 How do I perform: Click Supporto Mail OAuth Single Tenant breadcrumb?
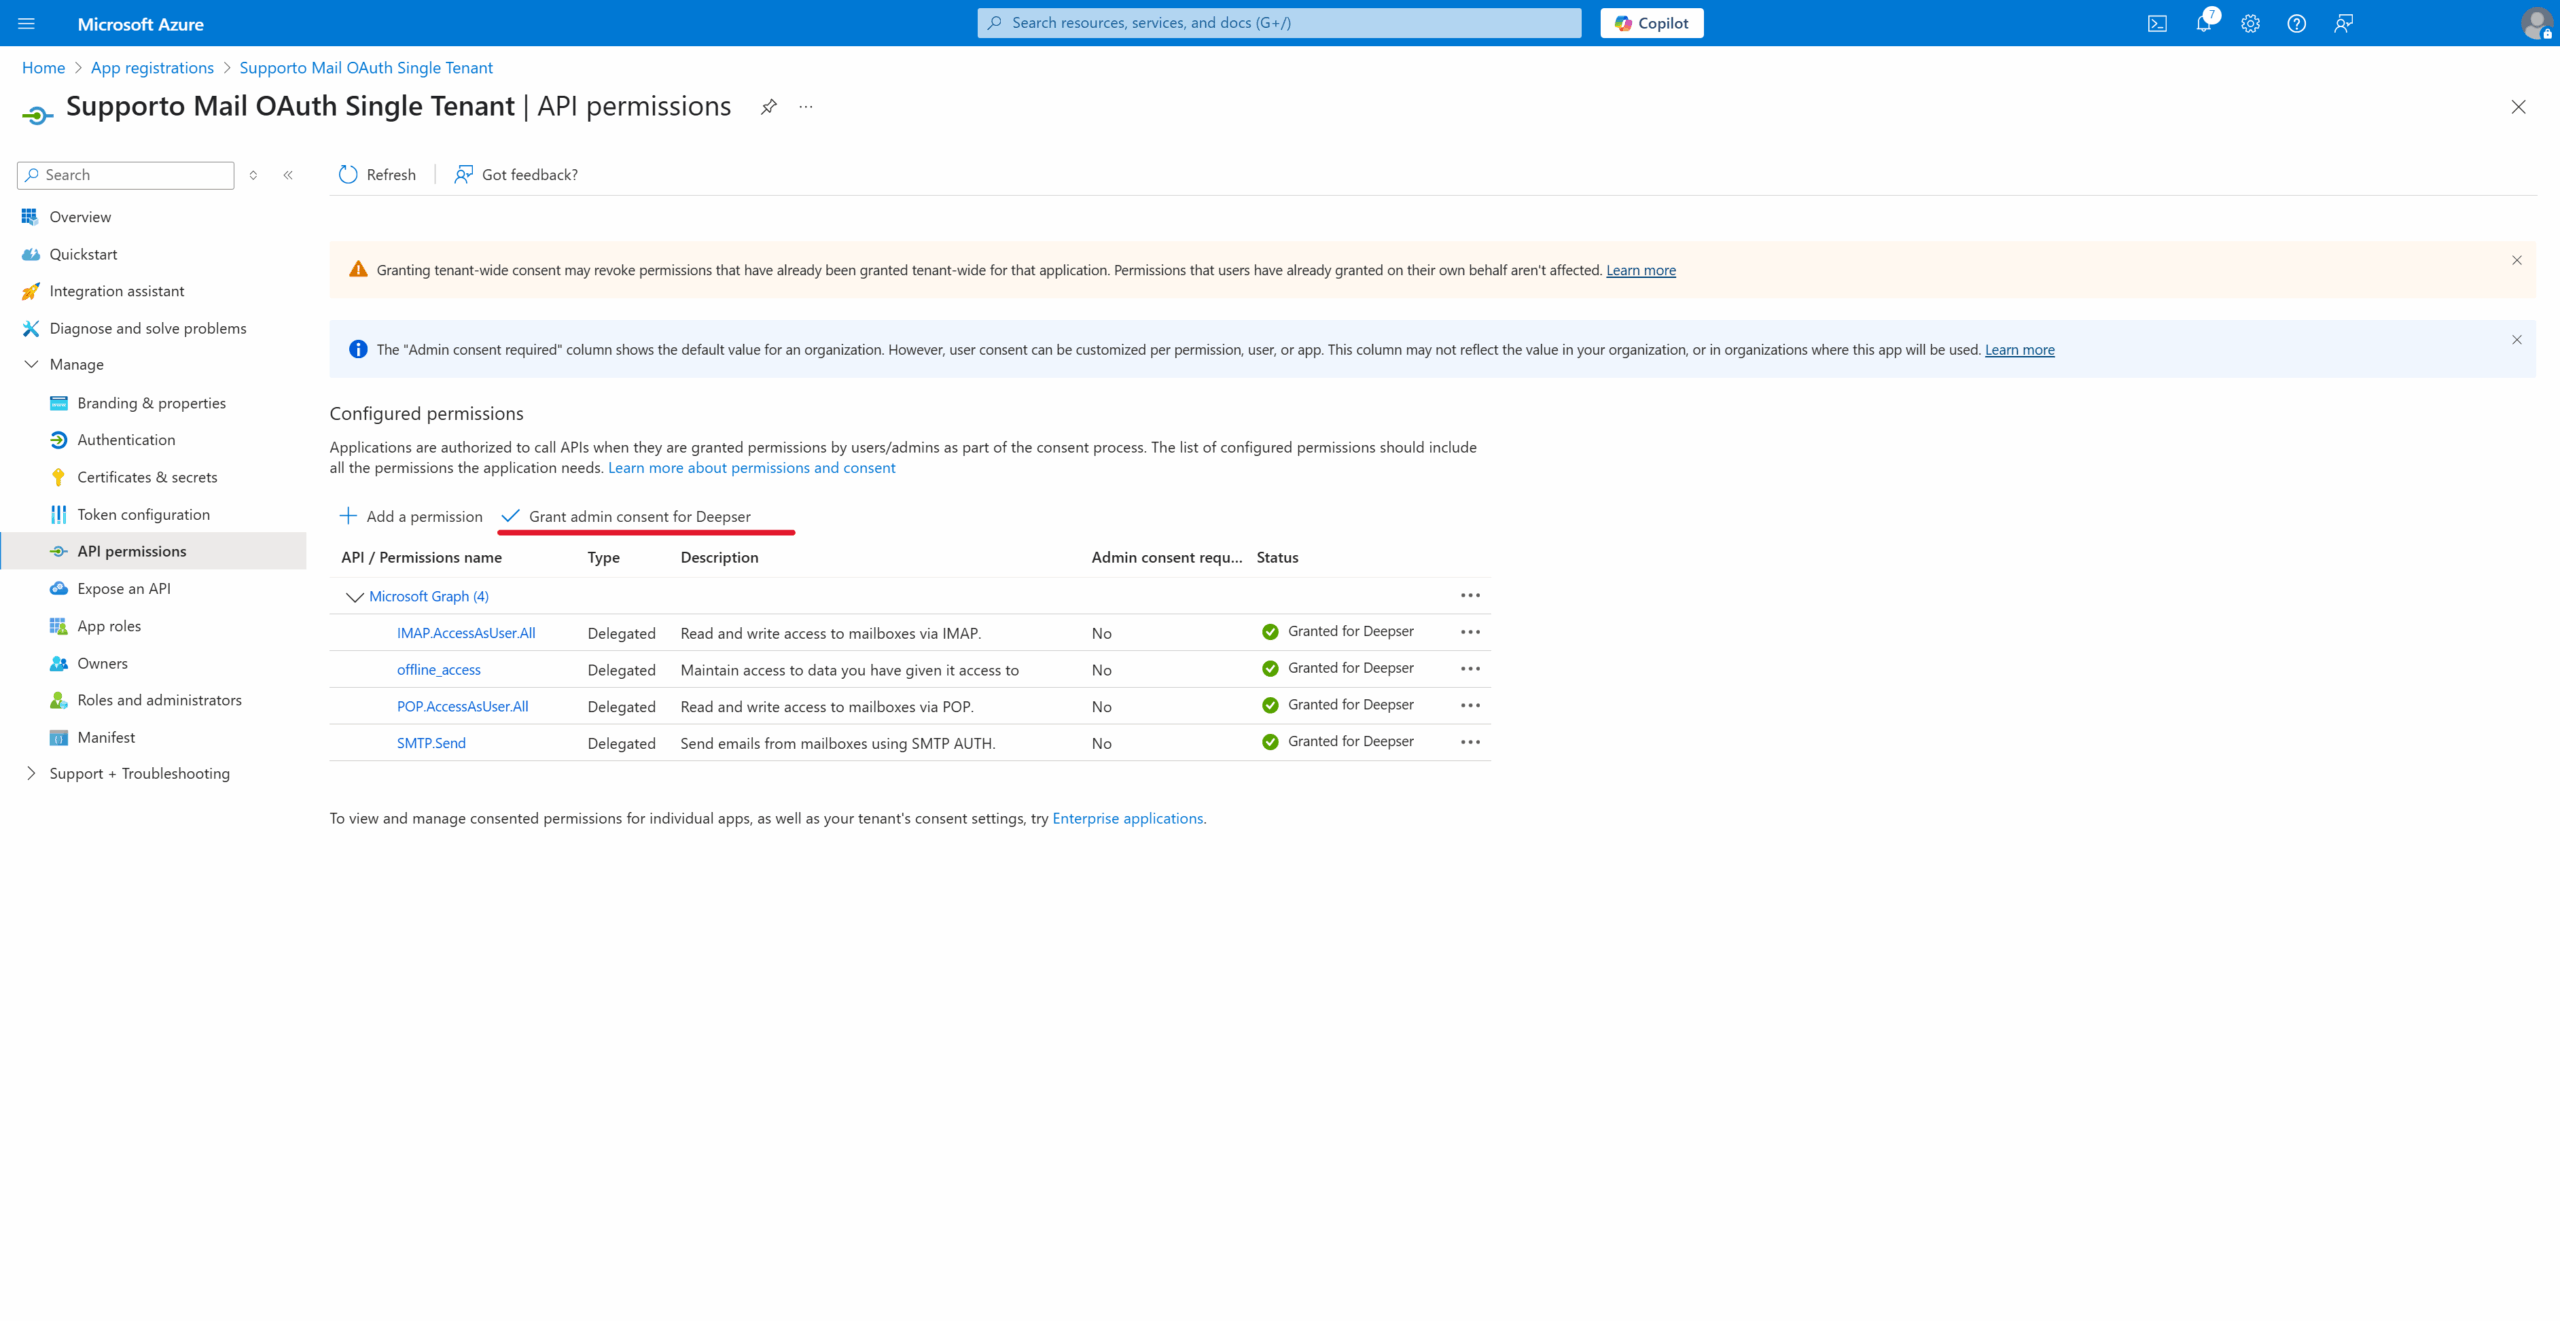366,68
